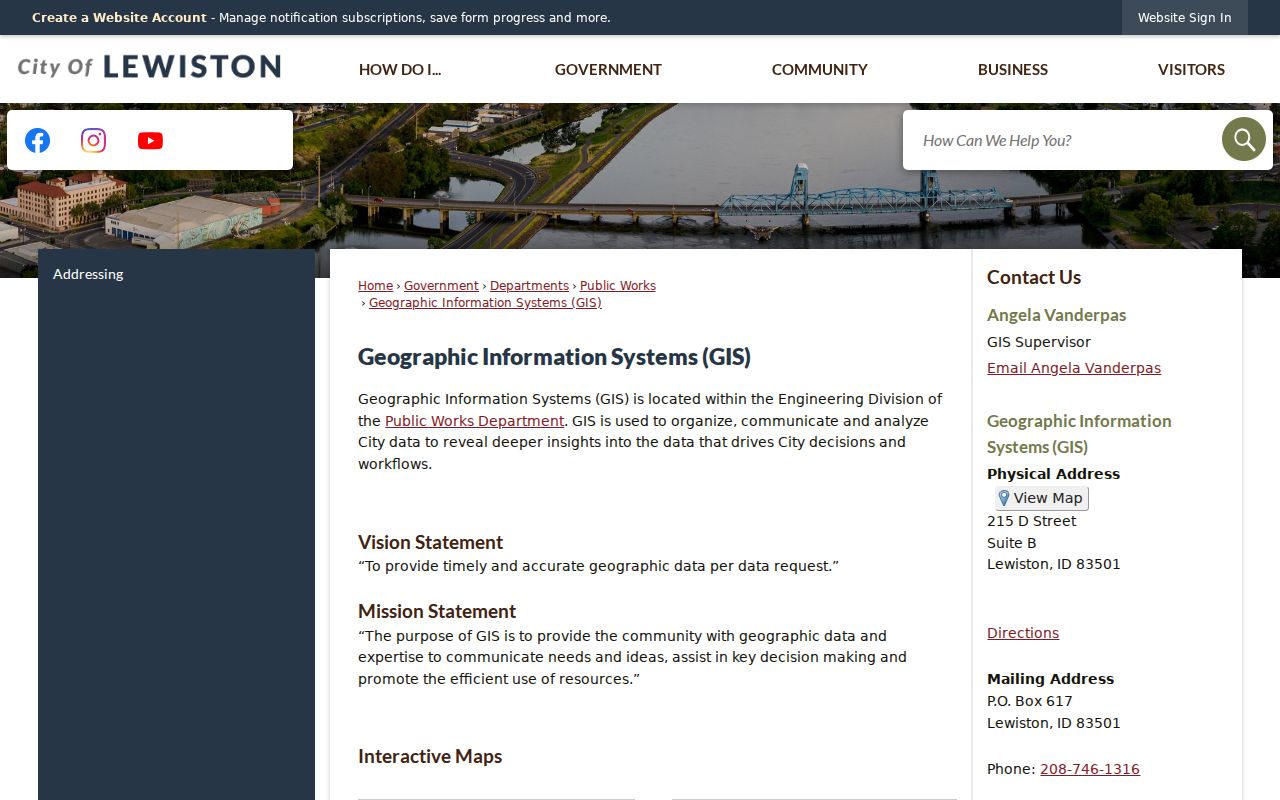Click the 'Mailing Address' label
Image resolution: width=1280 pixels, height=800 pixels.
[x=1050, y=679]
